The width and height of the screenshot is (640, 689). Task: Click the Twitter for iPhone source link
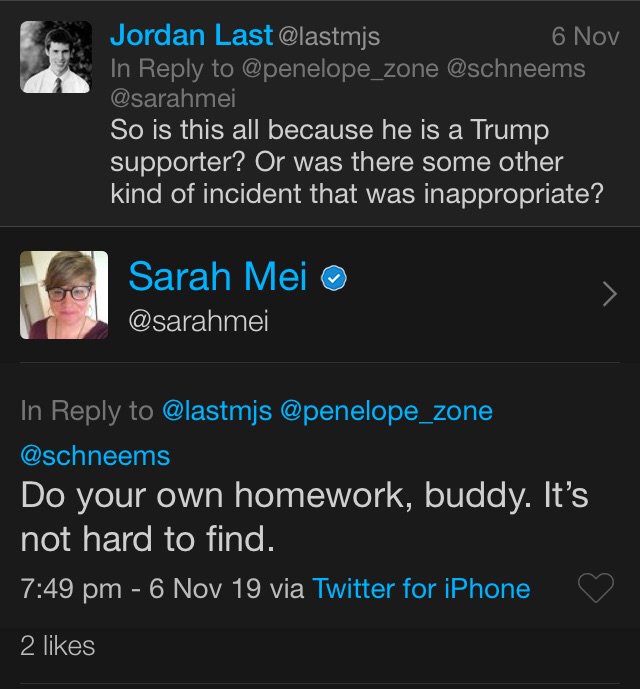(x=421, y=588)
